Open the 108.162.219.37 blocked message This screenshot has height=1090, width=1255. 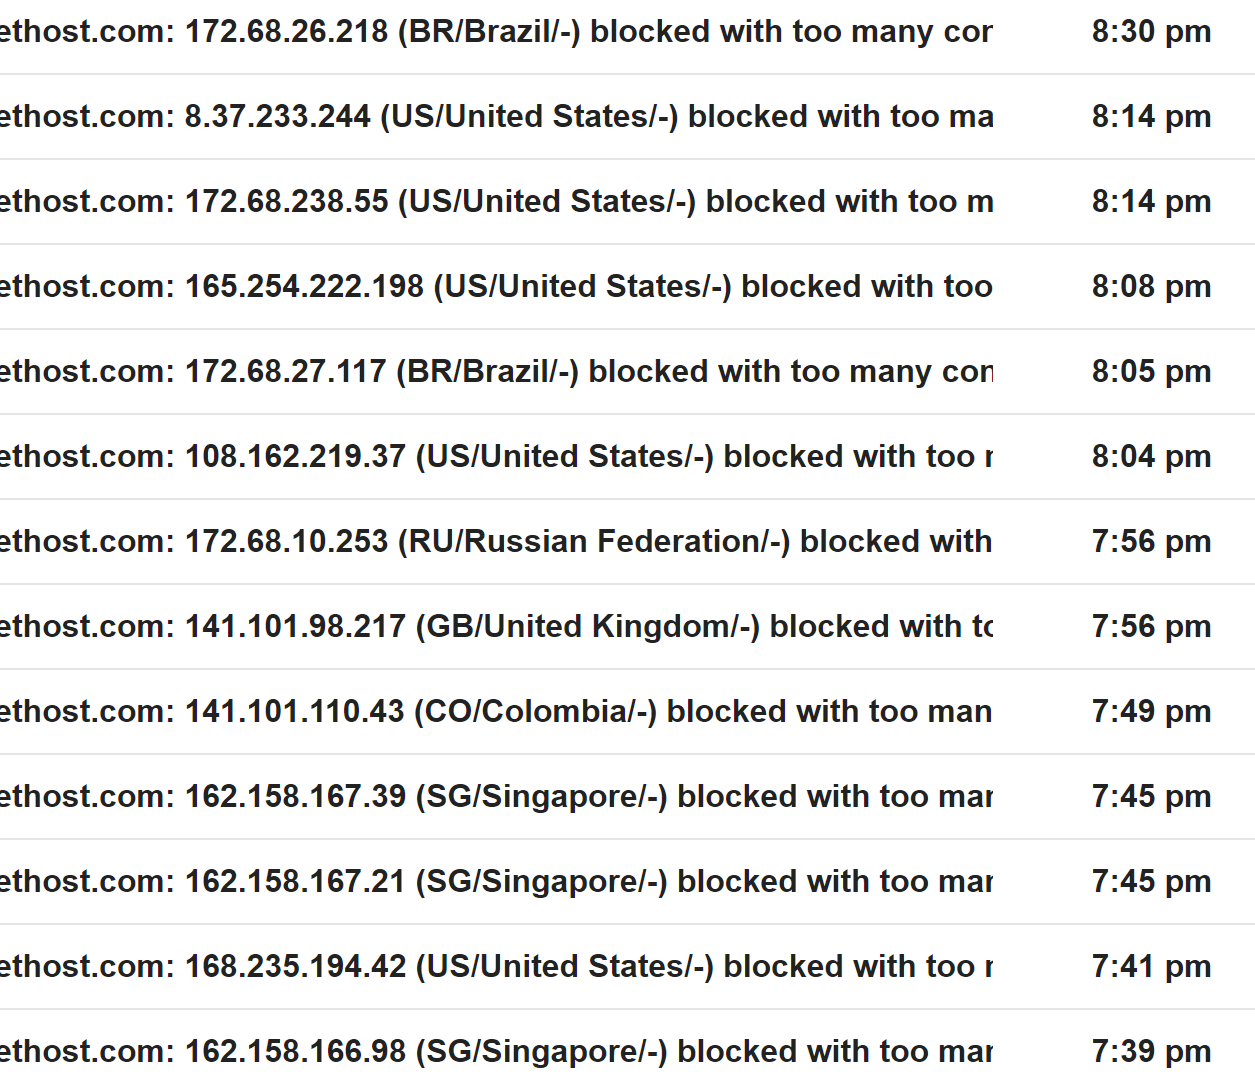coord(495,457)
